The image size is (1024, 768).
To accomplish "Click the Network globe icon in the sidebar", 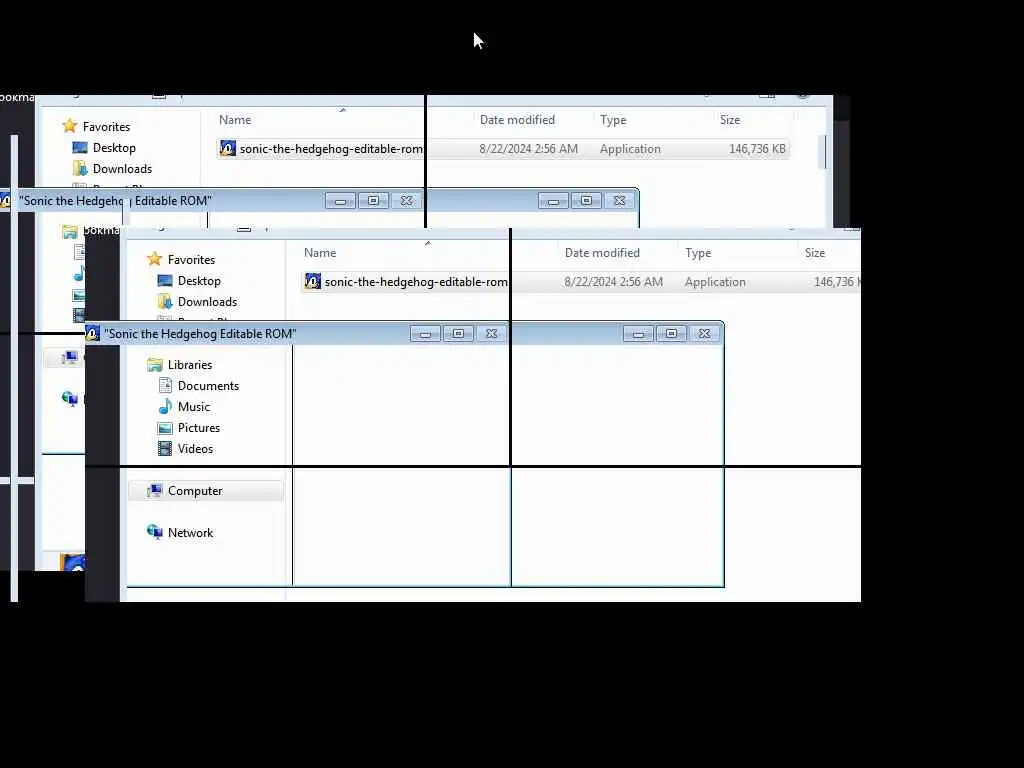I will 155,532.
